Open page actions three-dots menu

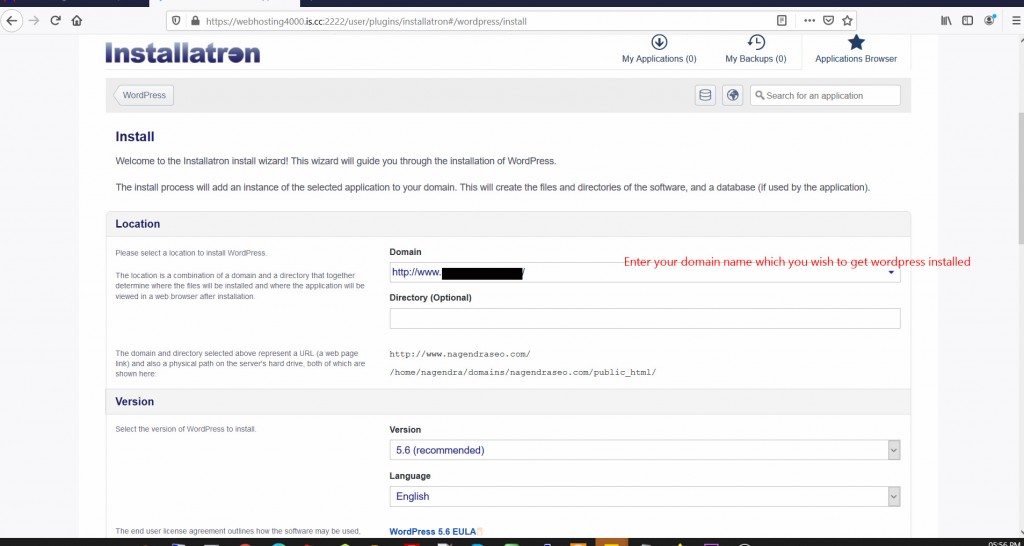[809, 20]
